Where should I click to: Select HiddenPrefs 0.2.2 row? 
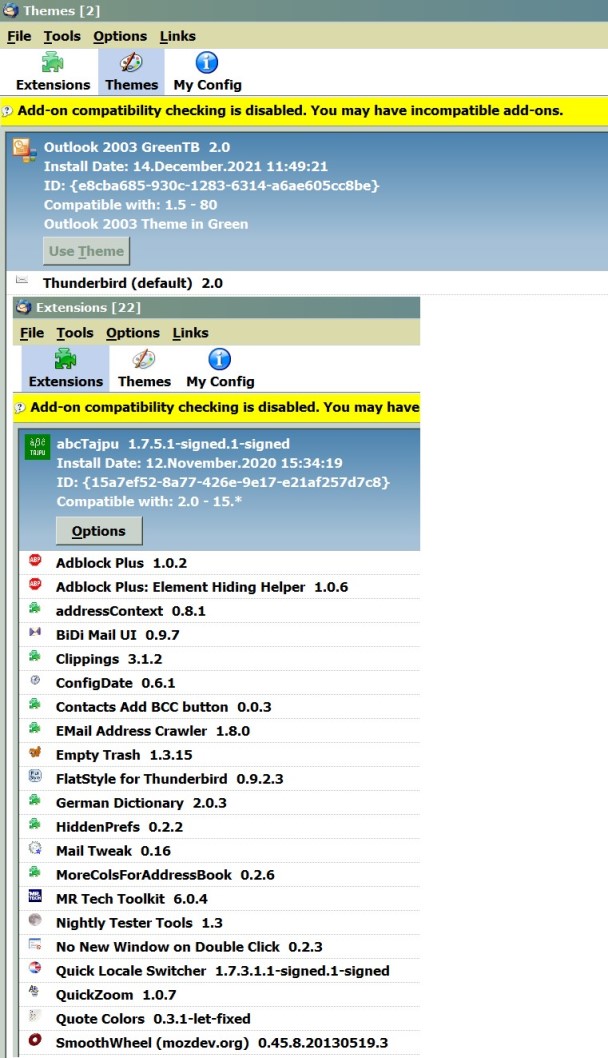pyautogui.click(x=219, y=827)
